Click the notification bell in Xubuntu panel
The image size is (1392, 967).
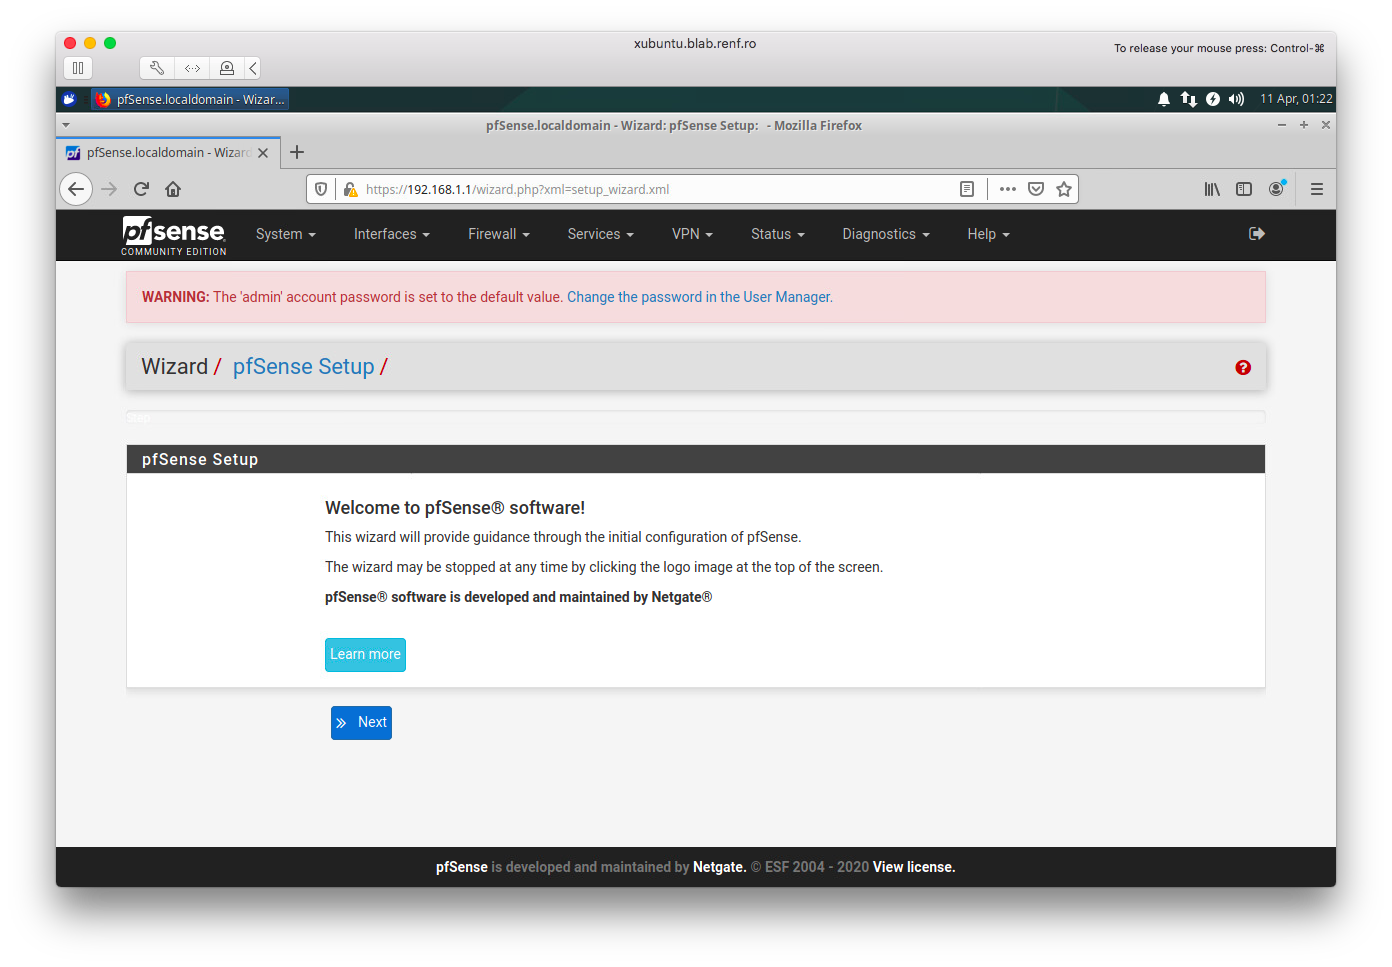pos(1164,99)
